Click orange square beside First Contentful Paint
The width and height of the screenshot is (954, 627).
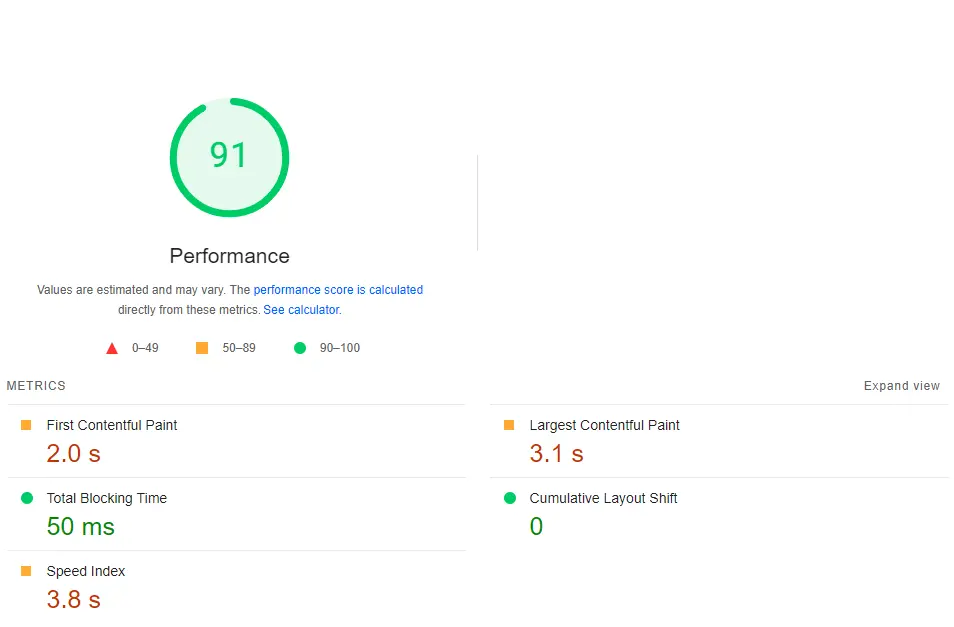pyautogui.click(x=26, y=425)
